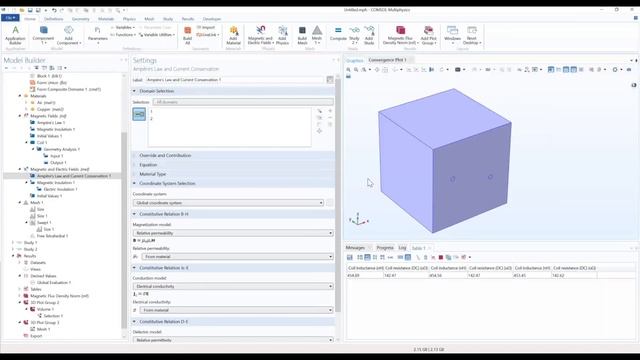
Task: Open the Coordinate system dropdown
Action: click(x=229, y=203)
